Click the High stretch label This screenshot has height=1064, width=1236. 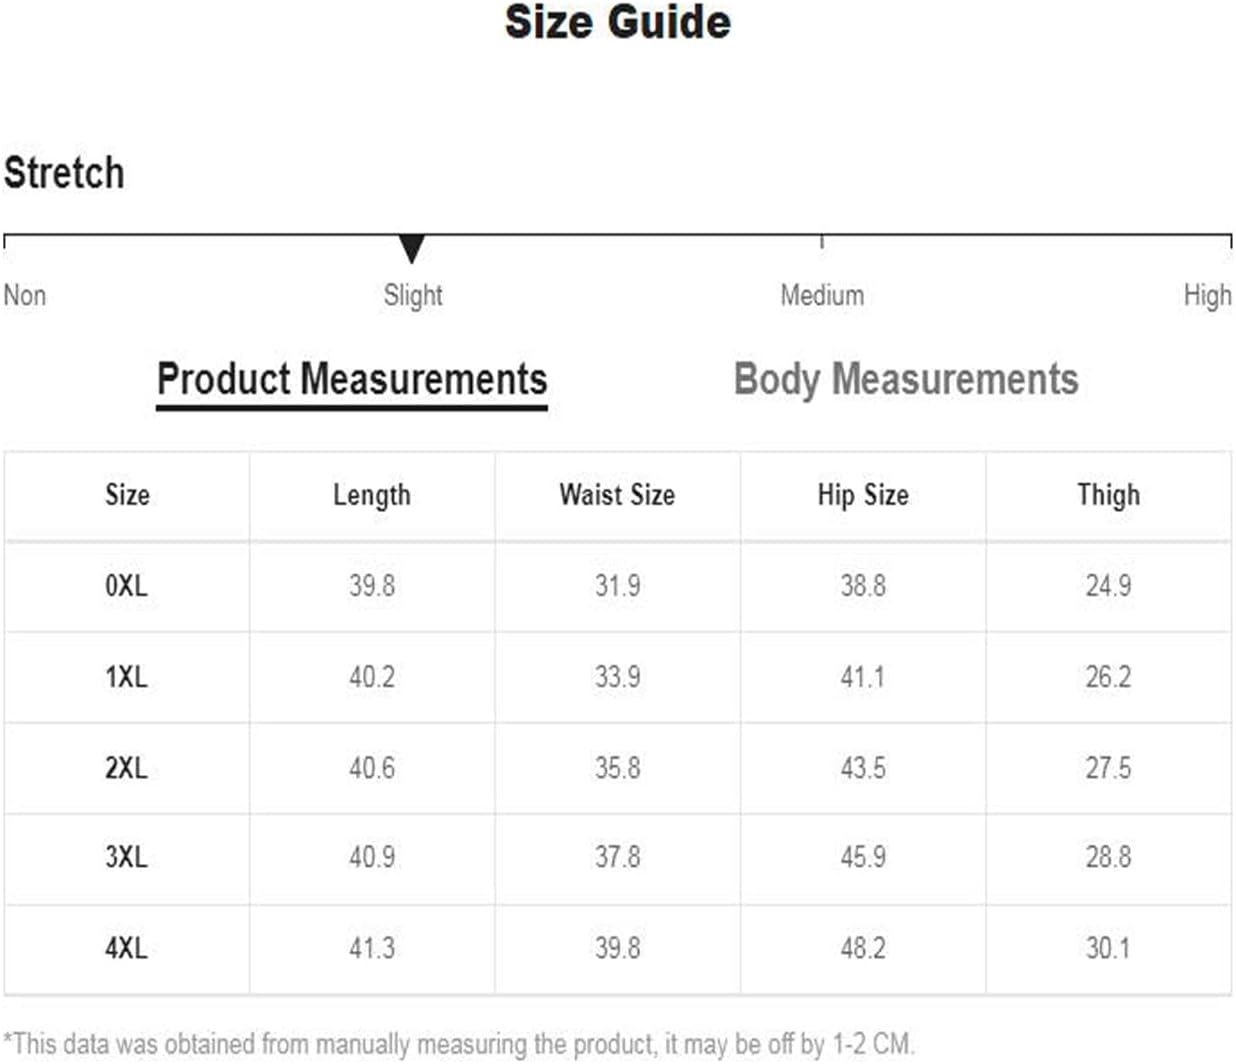coord(1207,295)
